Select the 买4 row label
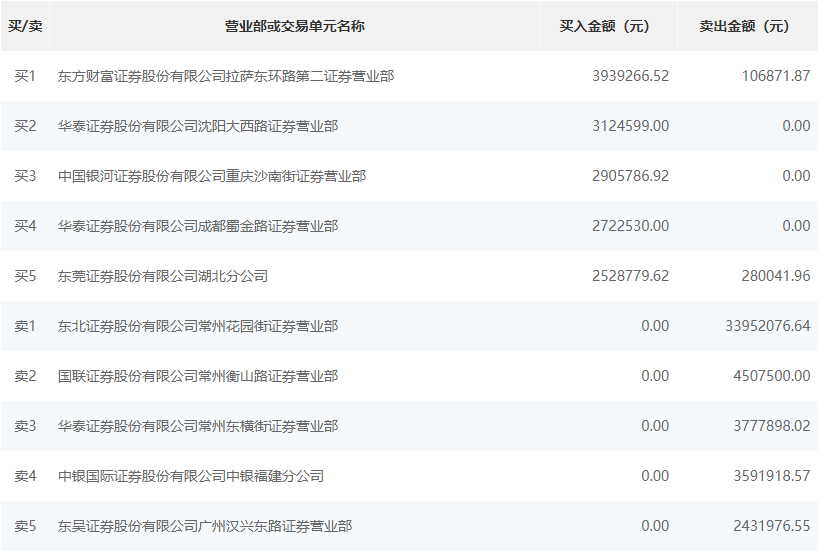The height and width of the screenshot is (553, 818). [x=25, y=226]
